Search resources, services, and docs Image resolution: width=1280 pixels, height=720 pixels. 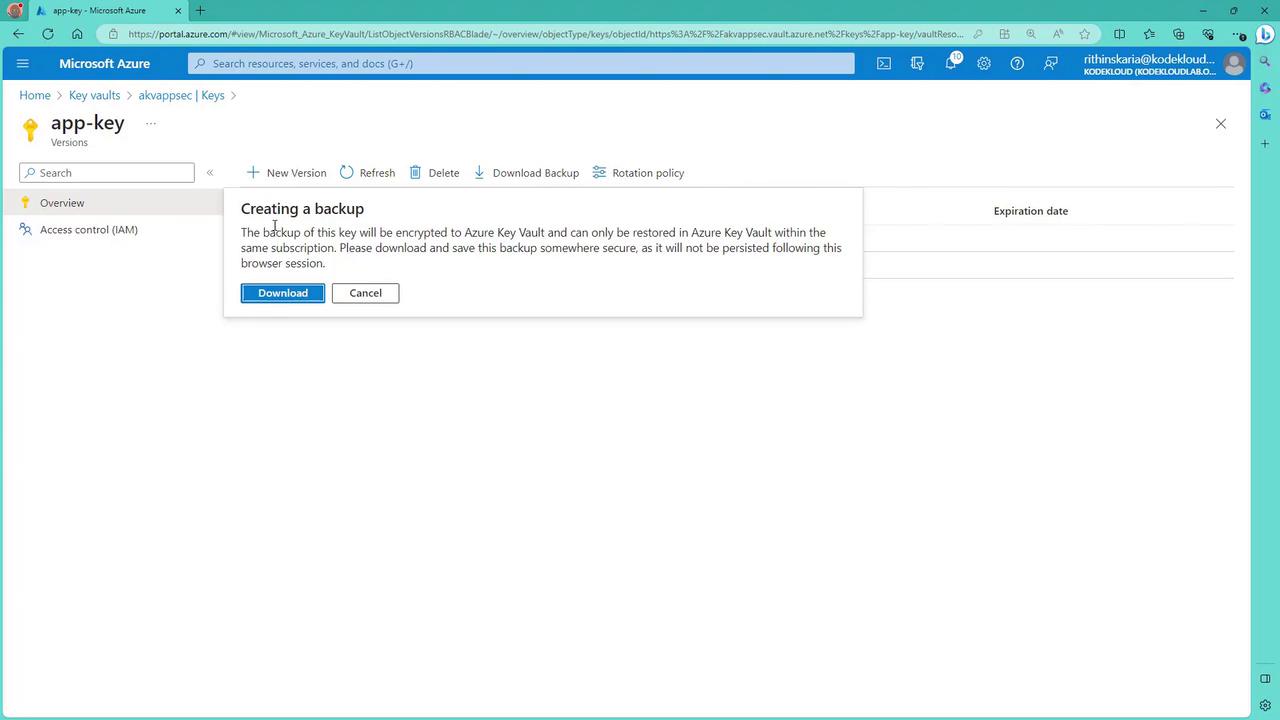click(521, 64)
